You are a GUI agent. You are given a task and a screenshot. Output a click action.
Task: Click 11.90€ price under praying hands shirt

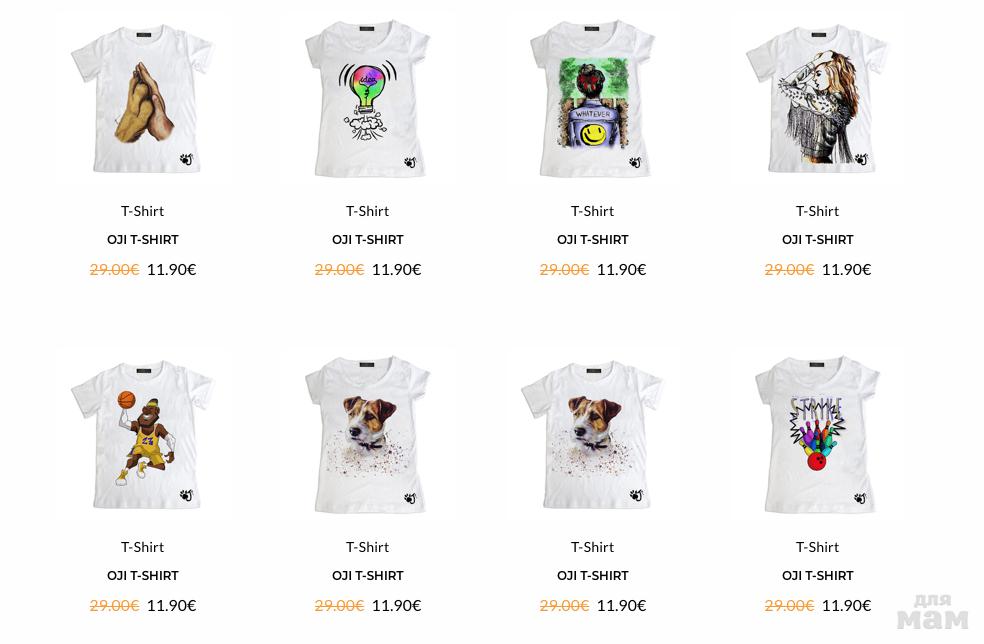pos(171,270)
